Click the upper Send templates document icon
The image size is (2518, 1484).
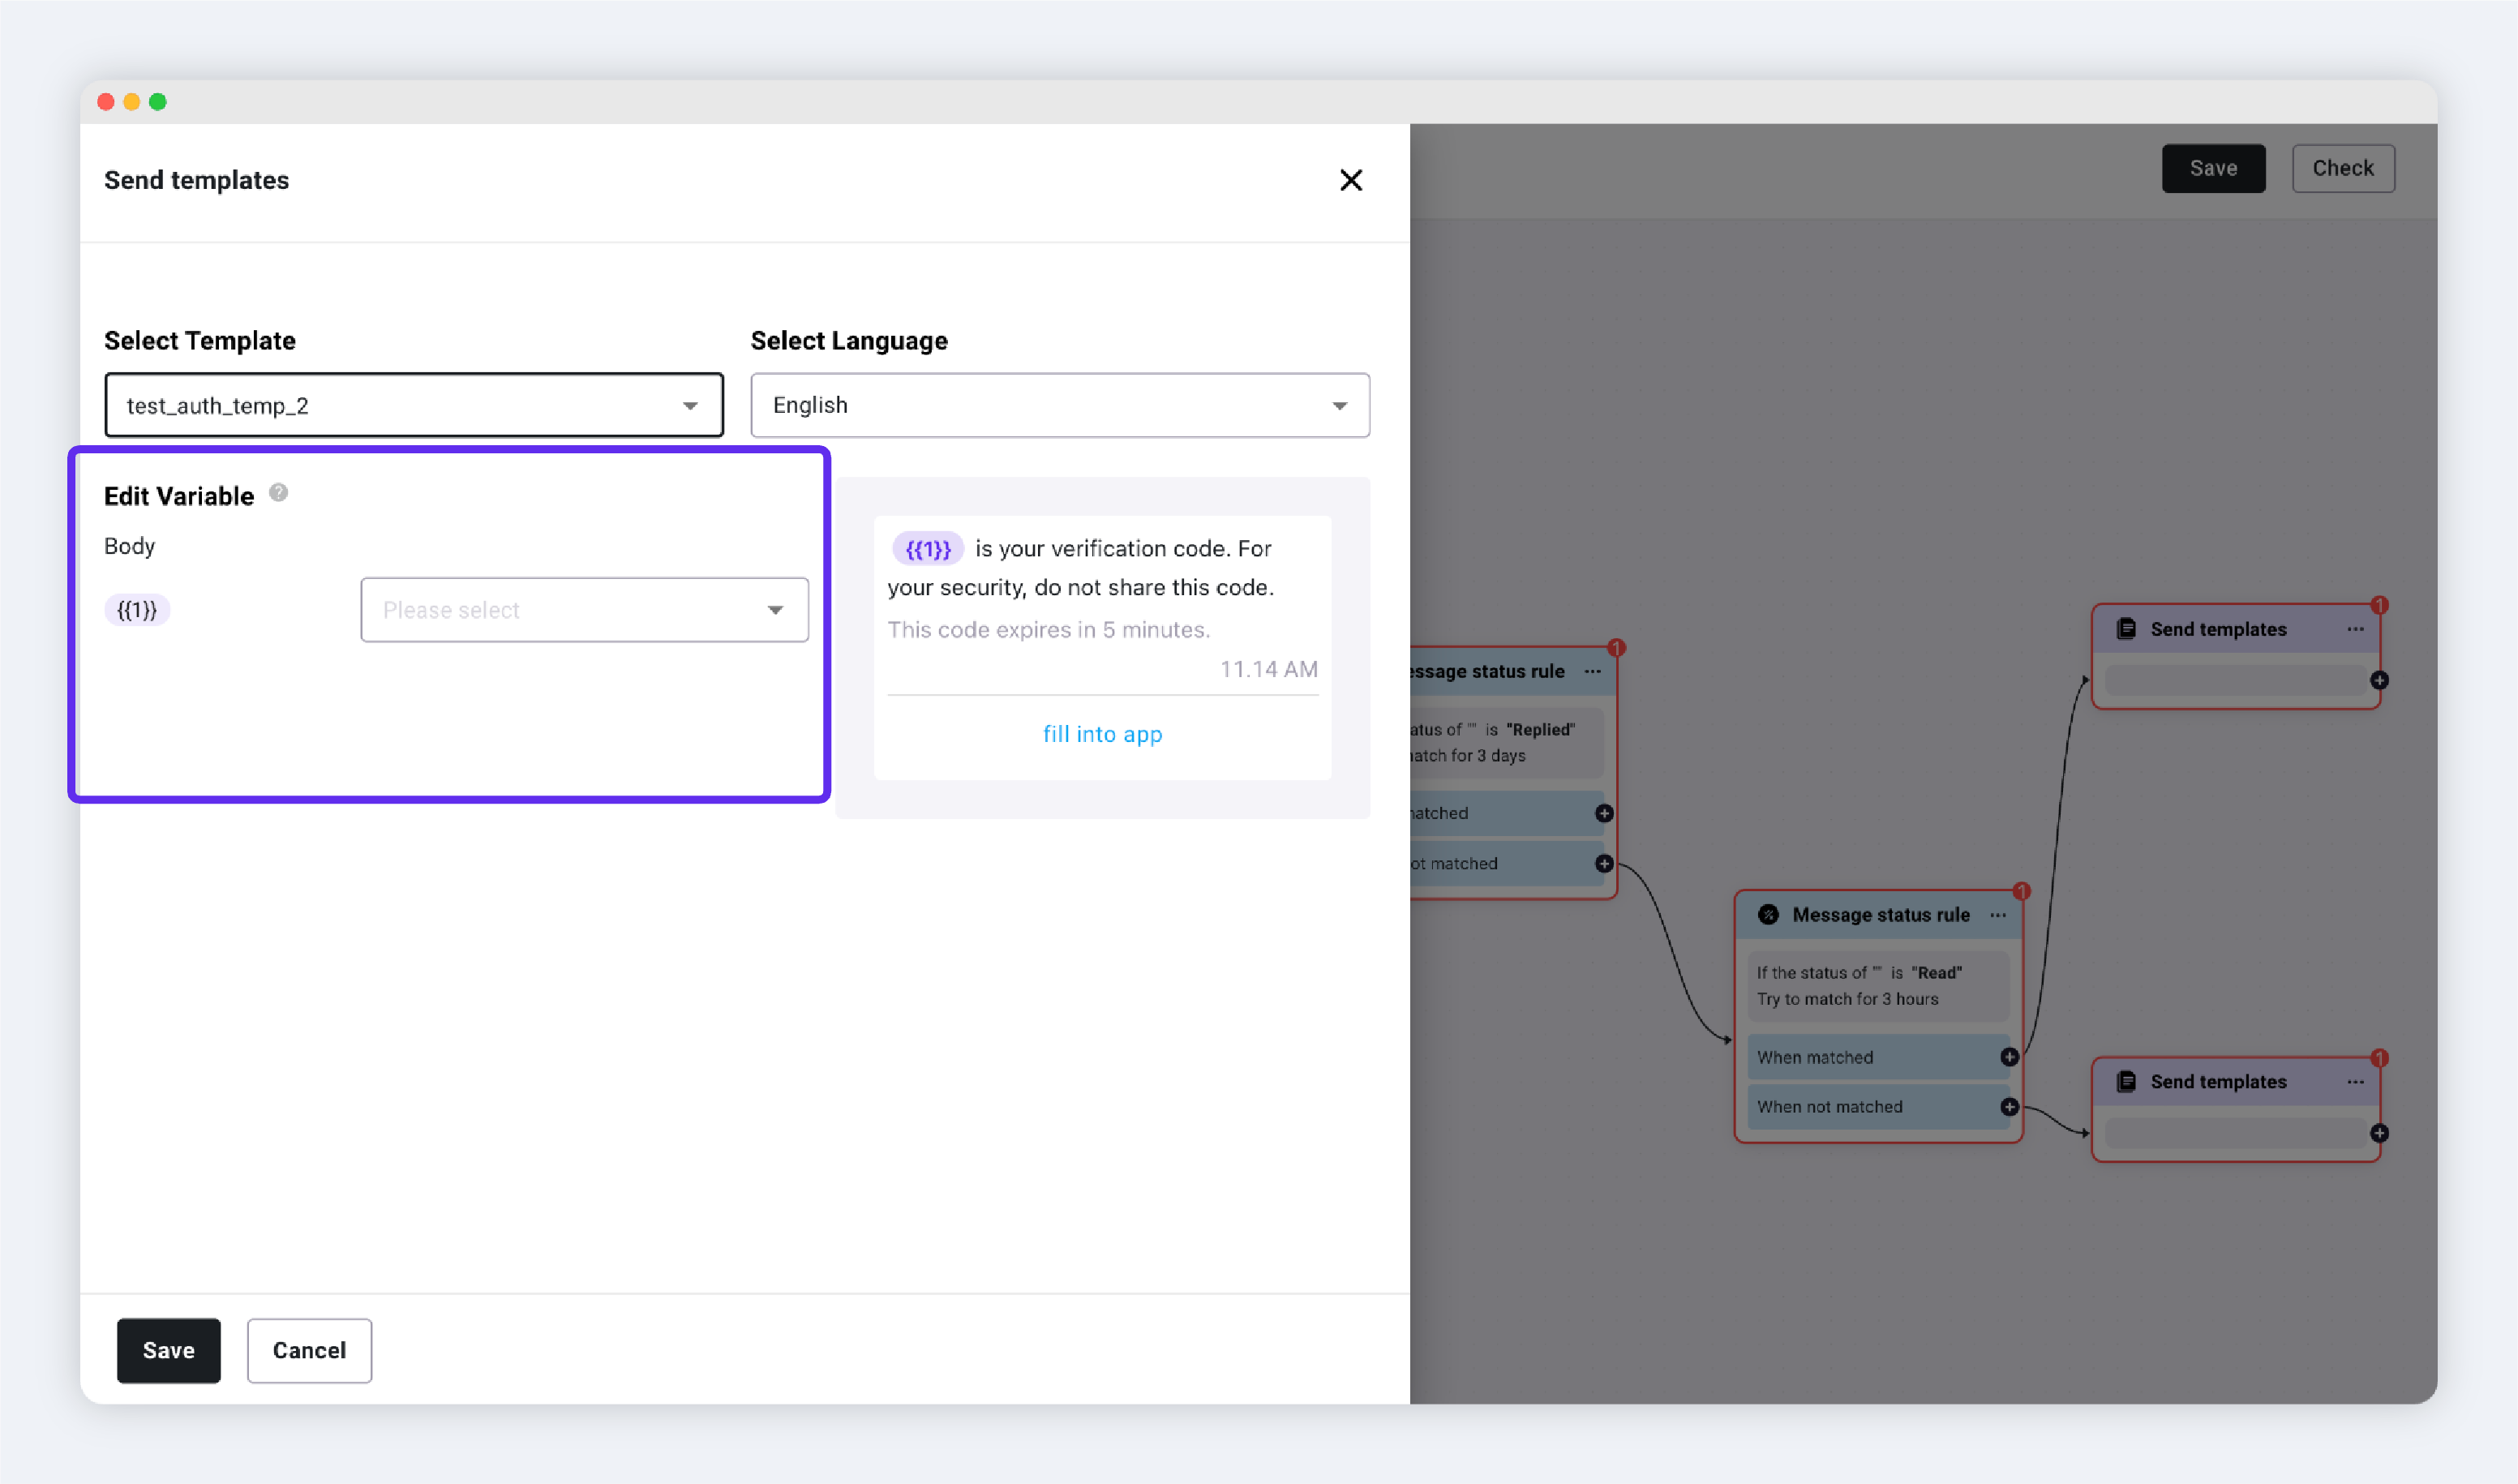[x=2126, y=629]
